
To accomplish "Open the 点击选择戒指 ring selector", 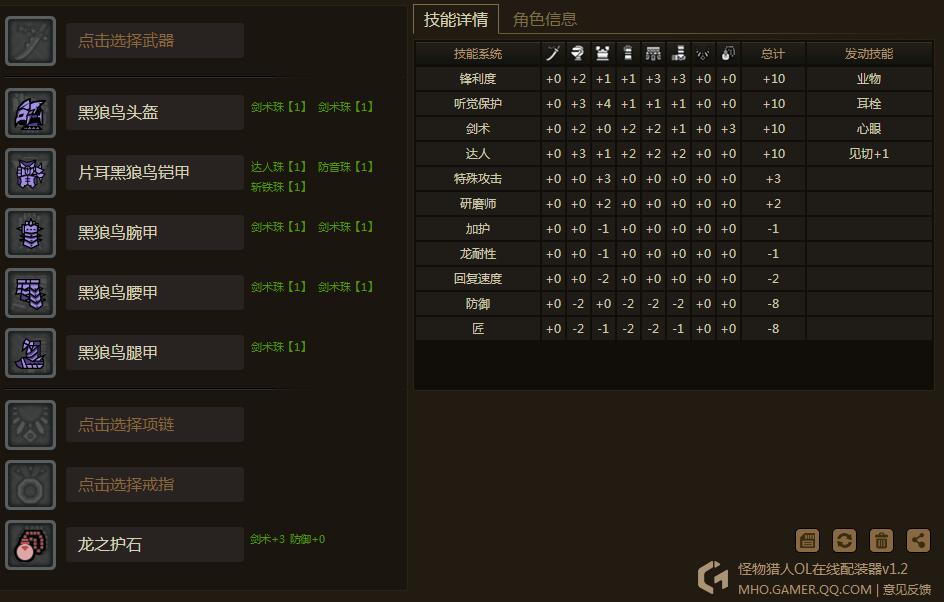I will [154, 485].
